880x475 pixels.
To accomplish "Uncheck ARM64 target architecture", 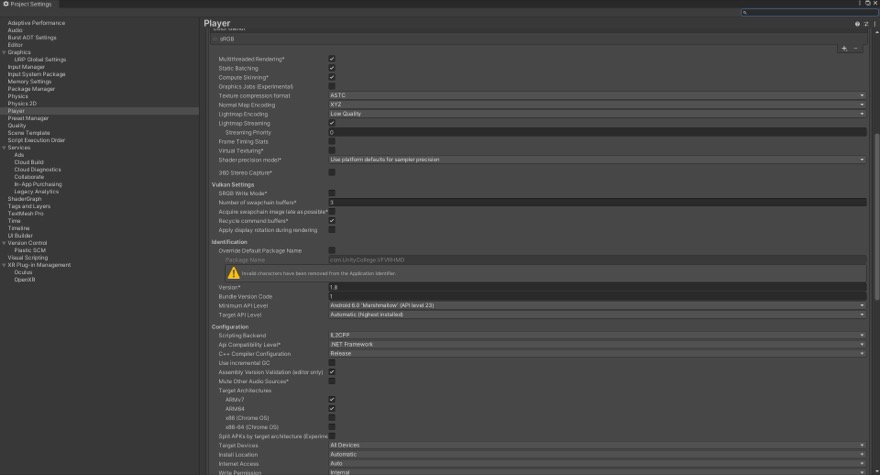I will (x=332, y=409).
